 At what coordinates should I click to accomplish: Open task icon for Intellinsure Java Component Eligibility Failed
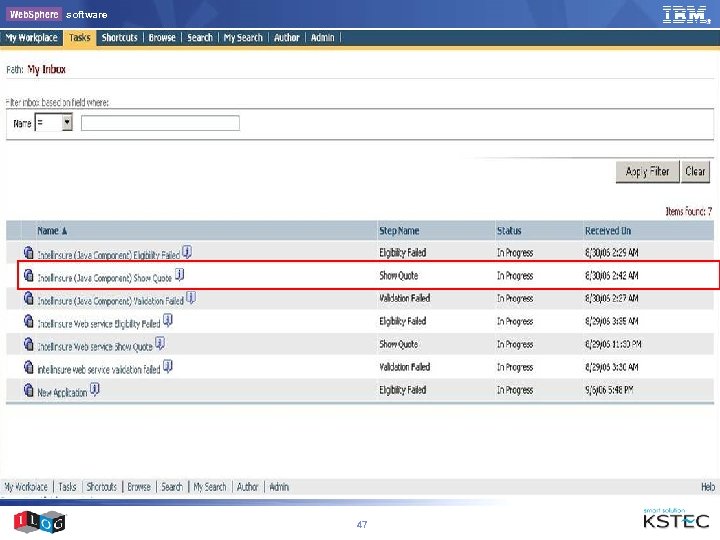point(28,252)
